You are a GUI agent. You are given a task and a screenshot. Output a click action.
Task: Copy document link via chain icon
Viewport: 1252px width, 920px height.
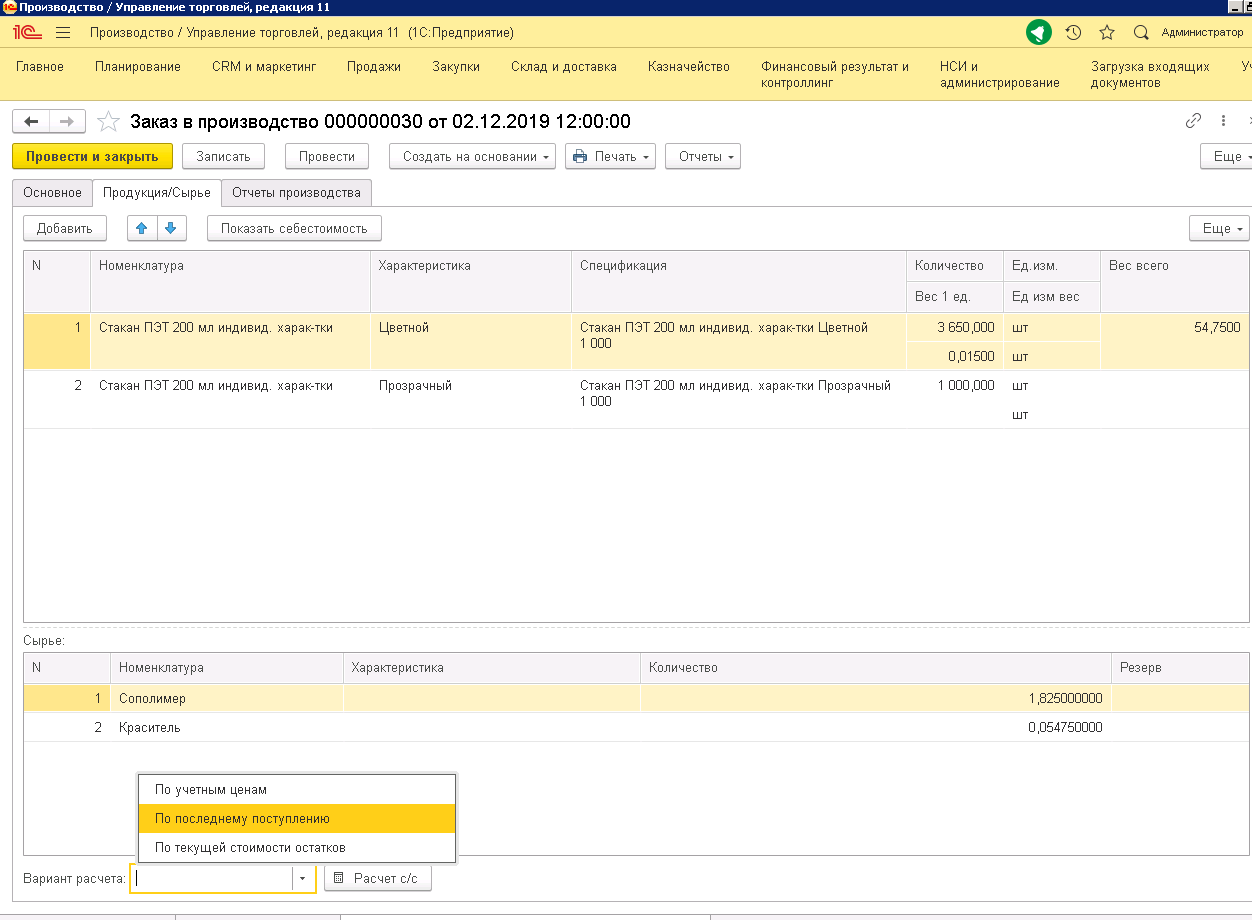point(1193,121)
